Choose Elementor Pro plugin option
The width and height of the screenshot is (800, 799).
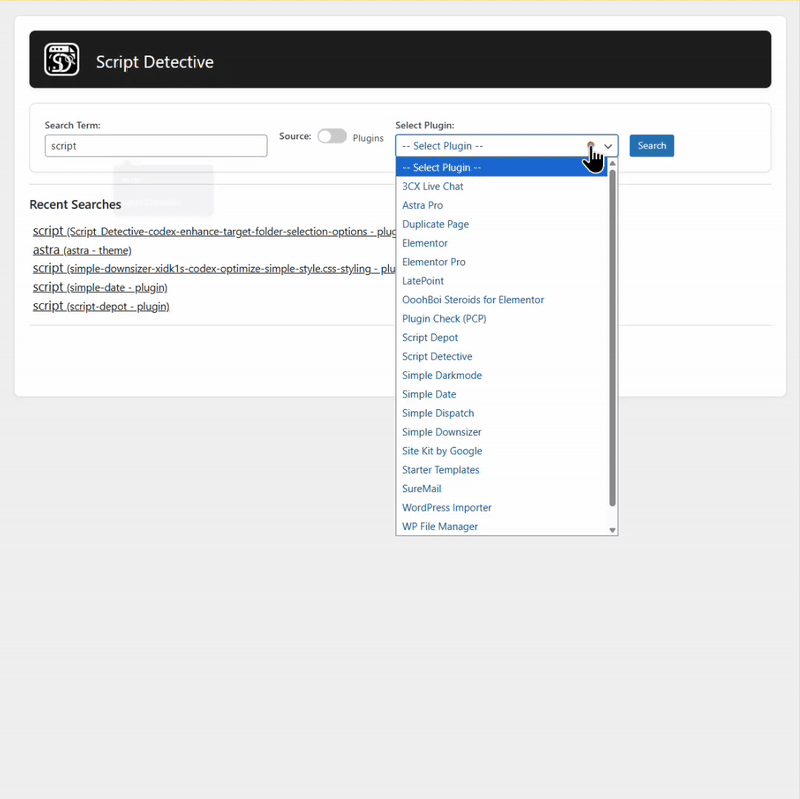502,262
